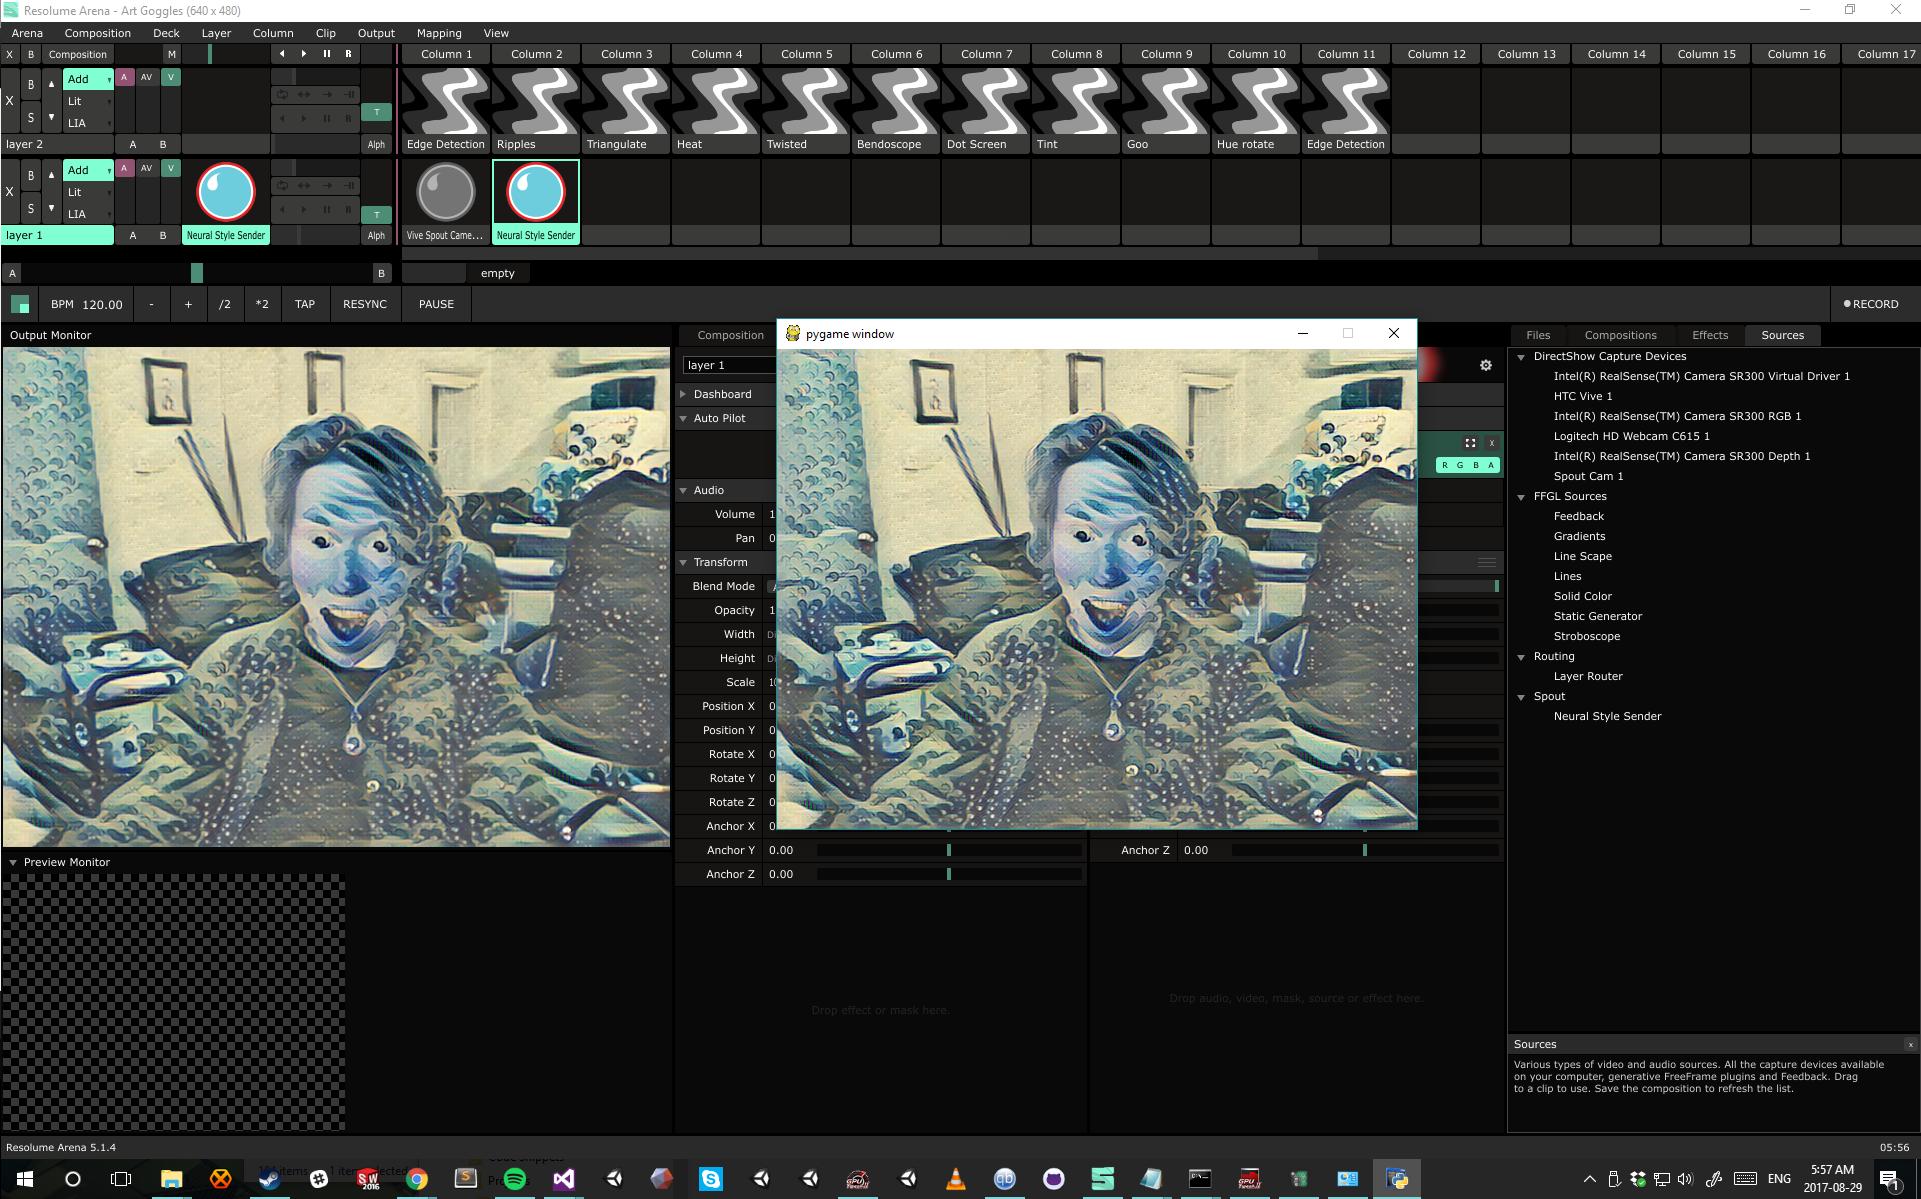
Task: Collapse the DirectShow Capture Devices tree
Action: (1521, 357)
